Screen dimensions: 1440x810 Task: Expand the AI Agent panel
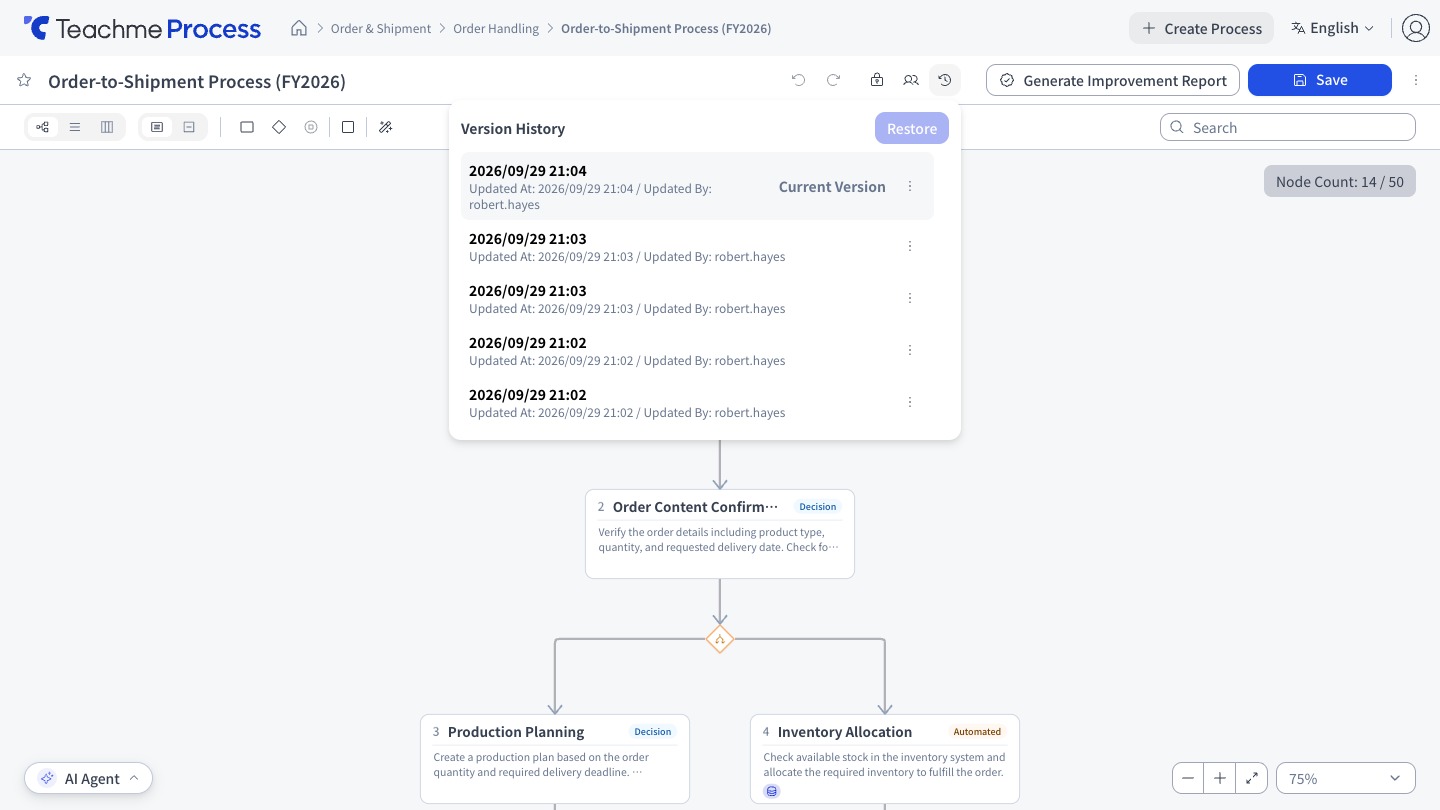click(88, 778)
